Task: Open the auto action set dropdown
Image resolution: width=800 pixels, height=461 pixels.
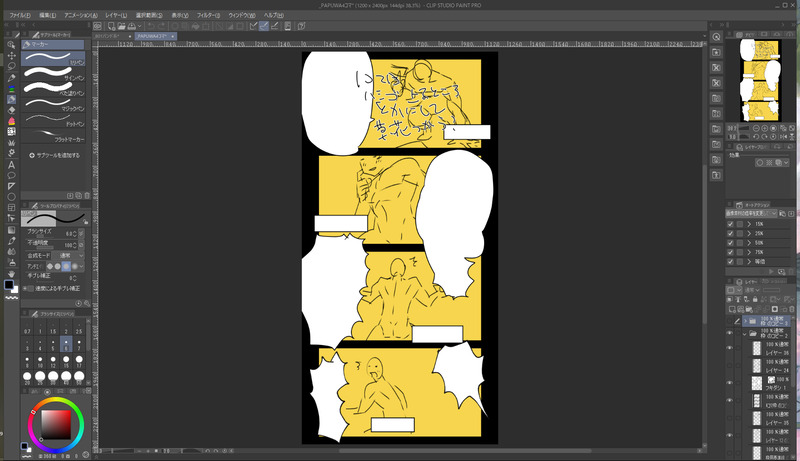Action: tap(752, 213)
